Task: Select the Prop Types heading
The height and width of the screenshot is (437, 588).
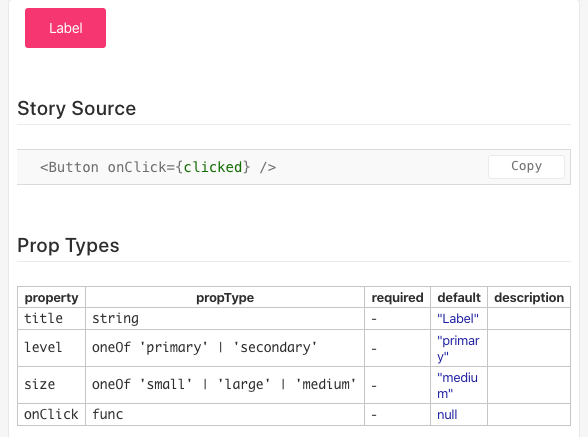Action: click(x=68, y=246)
